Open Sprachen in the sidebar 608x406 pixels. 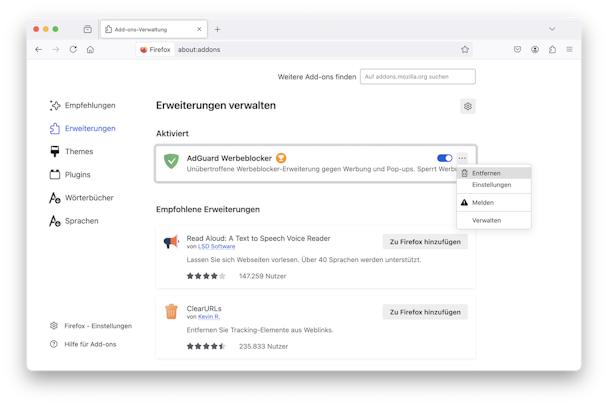(x=74, y=221)
